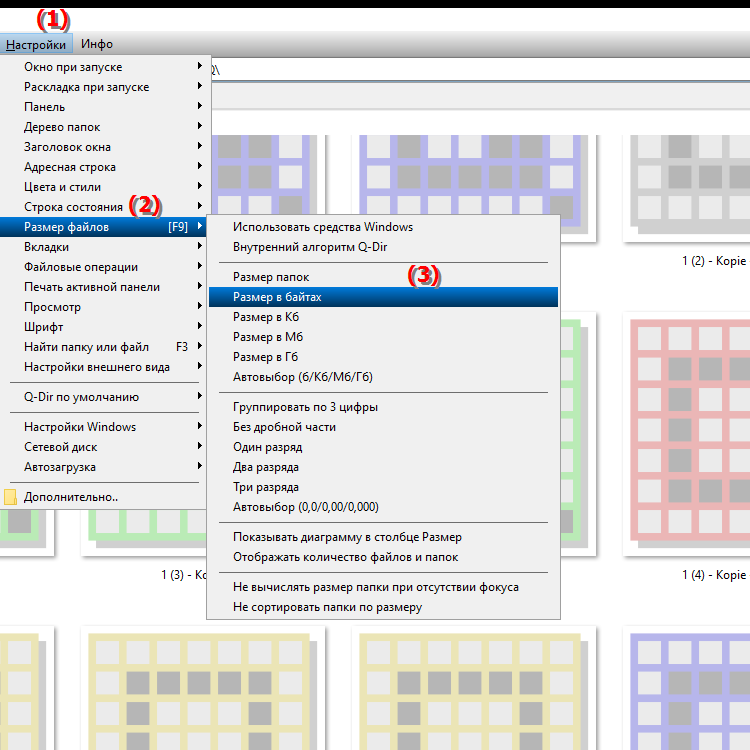The height and width of the screenshot is (750, 750).
Task: Open Адресная строка submenu
Action: (104, 167)
